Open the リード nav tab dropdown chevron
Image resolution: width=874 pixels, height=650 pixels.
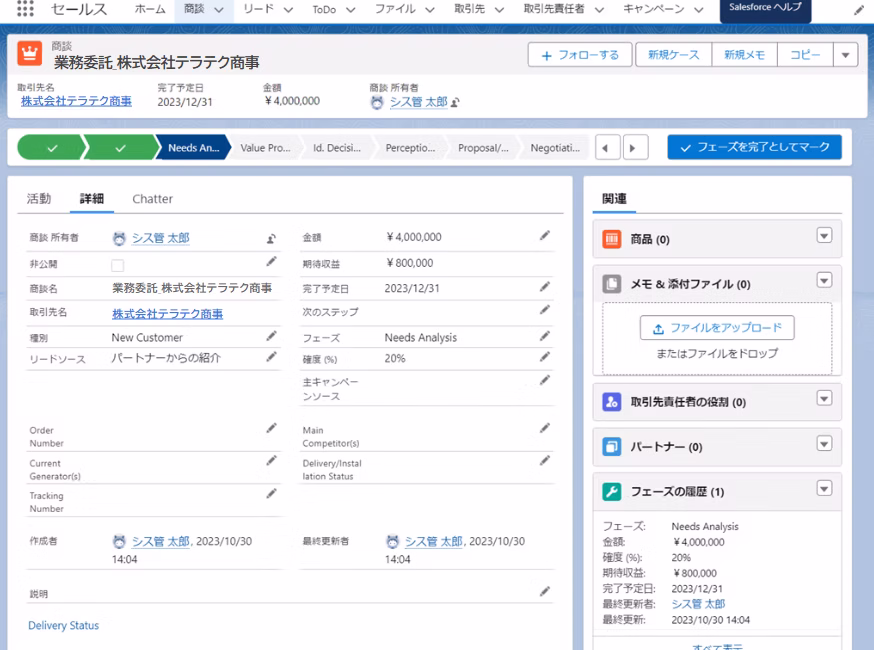[x=288, y=9]
